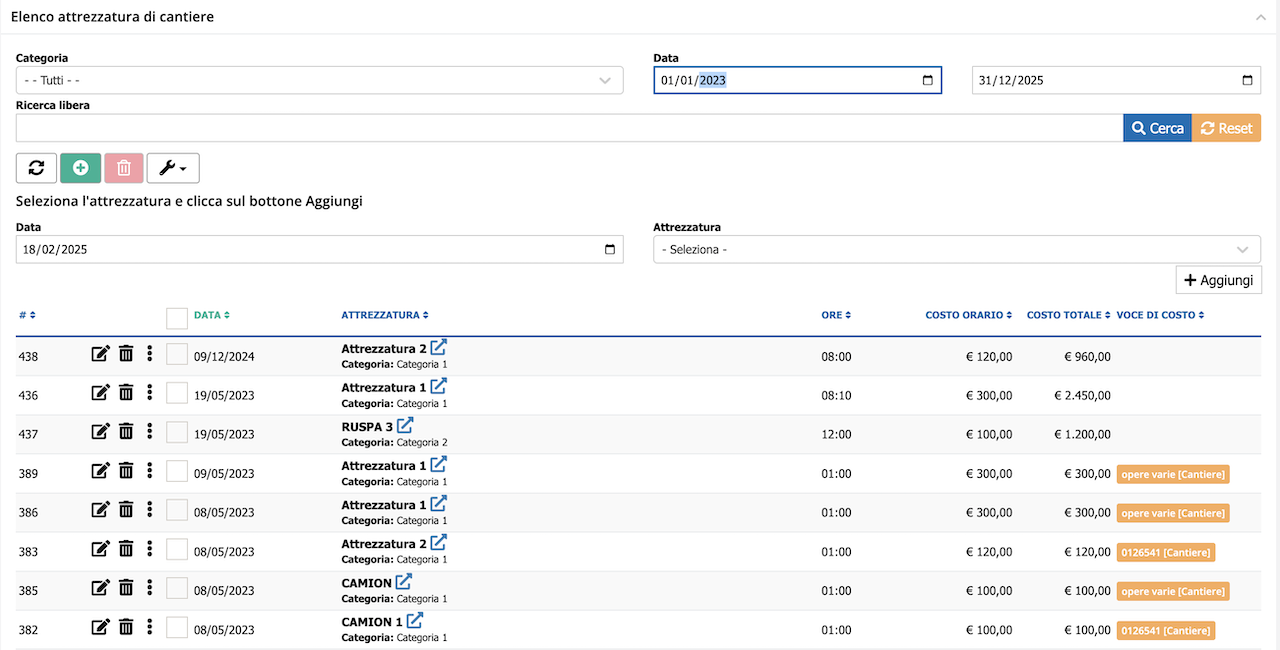Edit row 389 with pencil icon
Image resolution: width=1280 pixels, height=650 pixels.
(100, 470)
